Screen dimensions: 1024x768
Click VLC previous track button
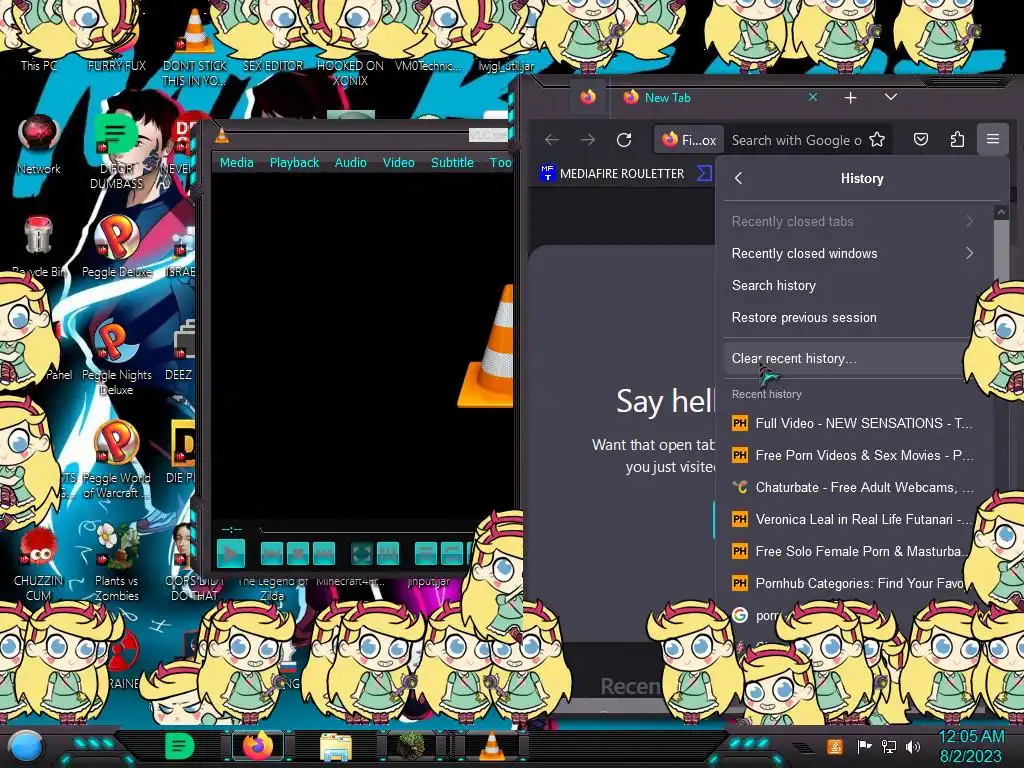coord(272,554)
